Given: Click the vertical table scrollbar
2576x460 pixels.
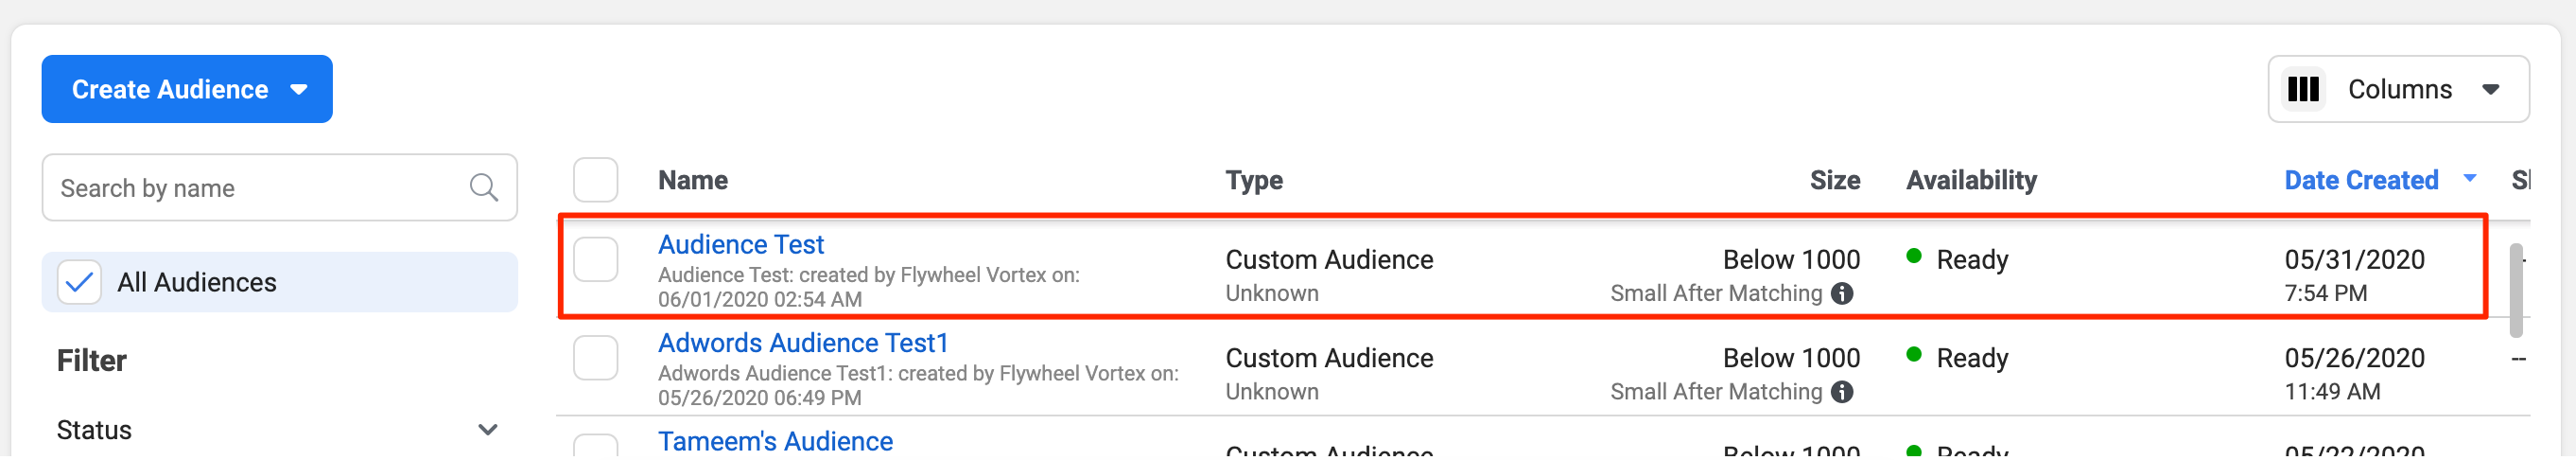Looking at the screenshot, I should click(2516, 290).
